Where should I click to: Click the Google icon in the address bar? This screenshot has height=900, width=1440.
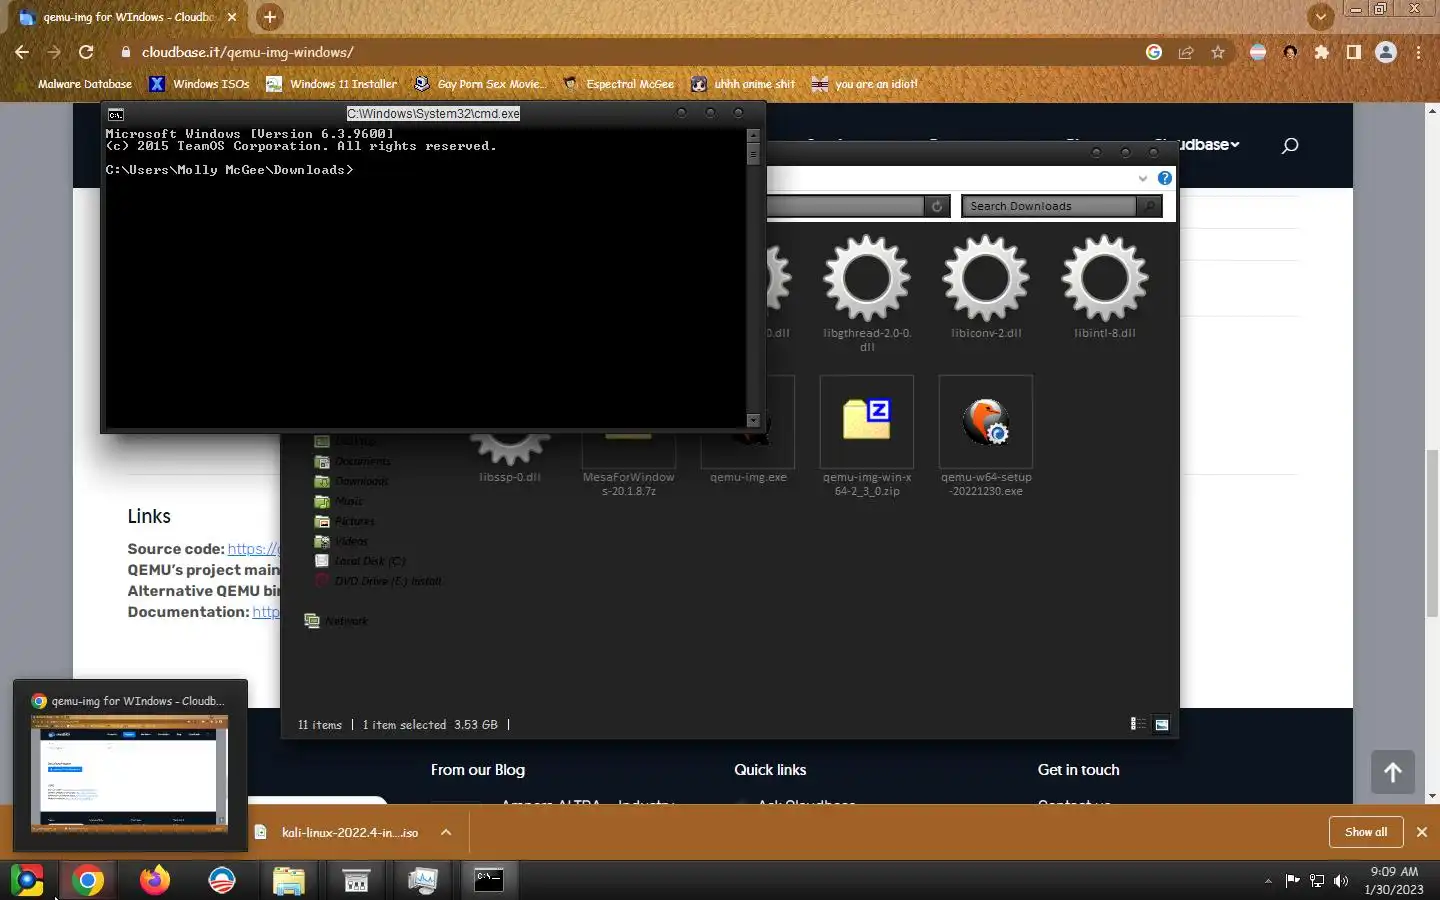pyautogui.click(x=1154, y=52)
